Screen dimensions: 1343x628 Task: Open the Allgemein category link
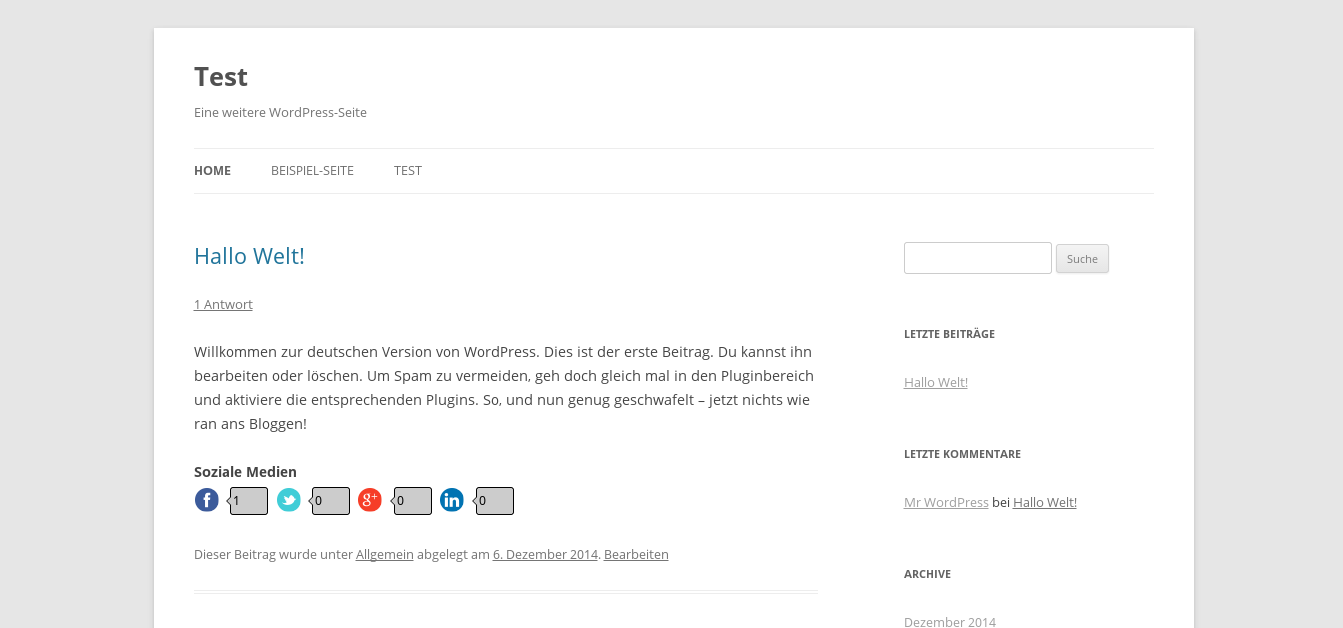point(385,554)
